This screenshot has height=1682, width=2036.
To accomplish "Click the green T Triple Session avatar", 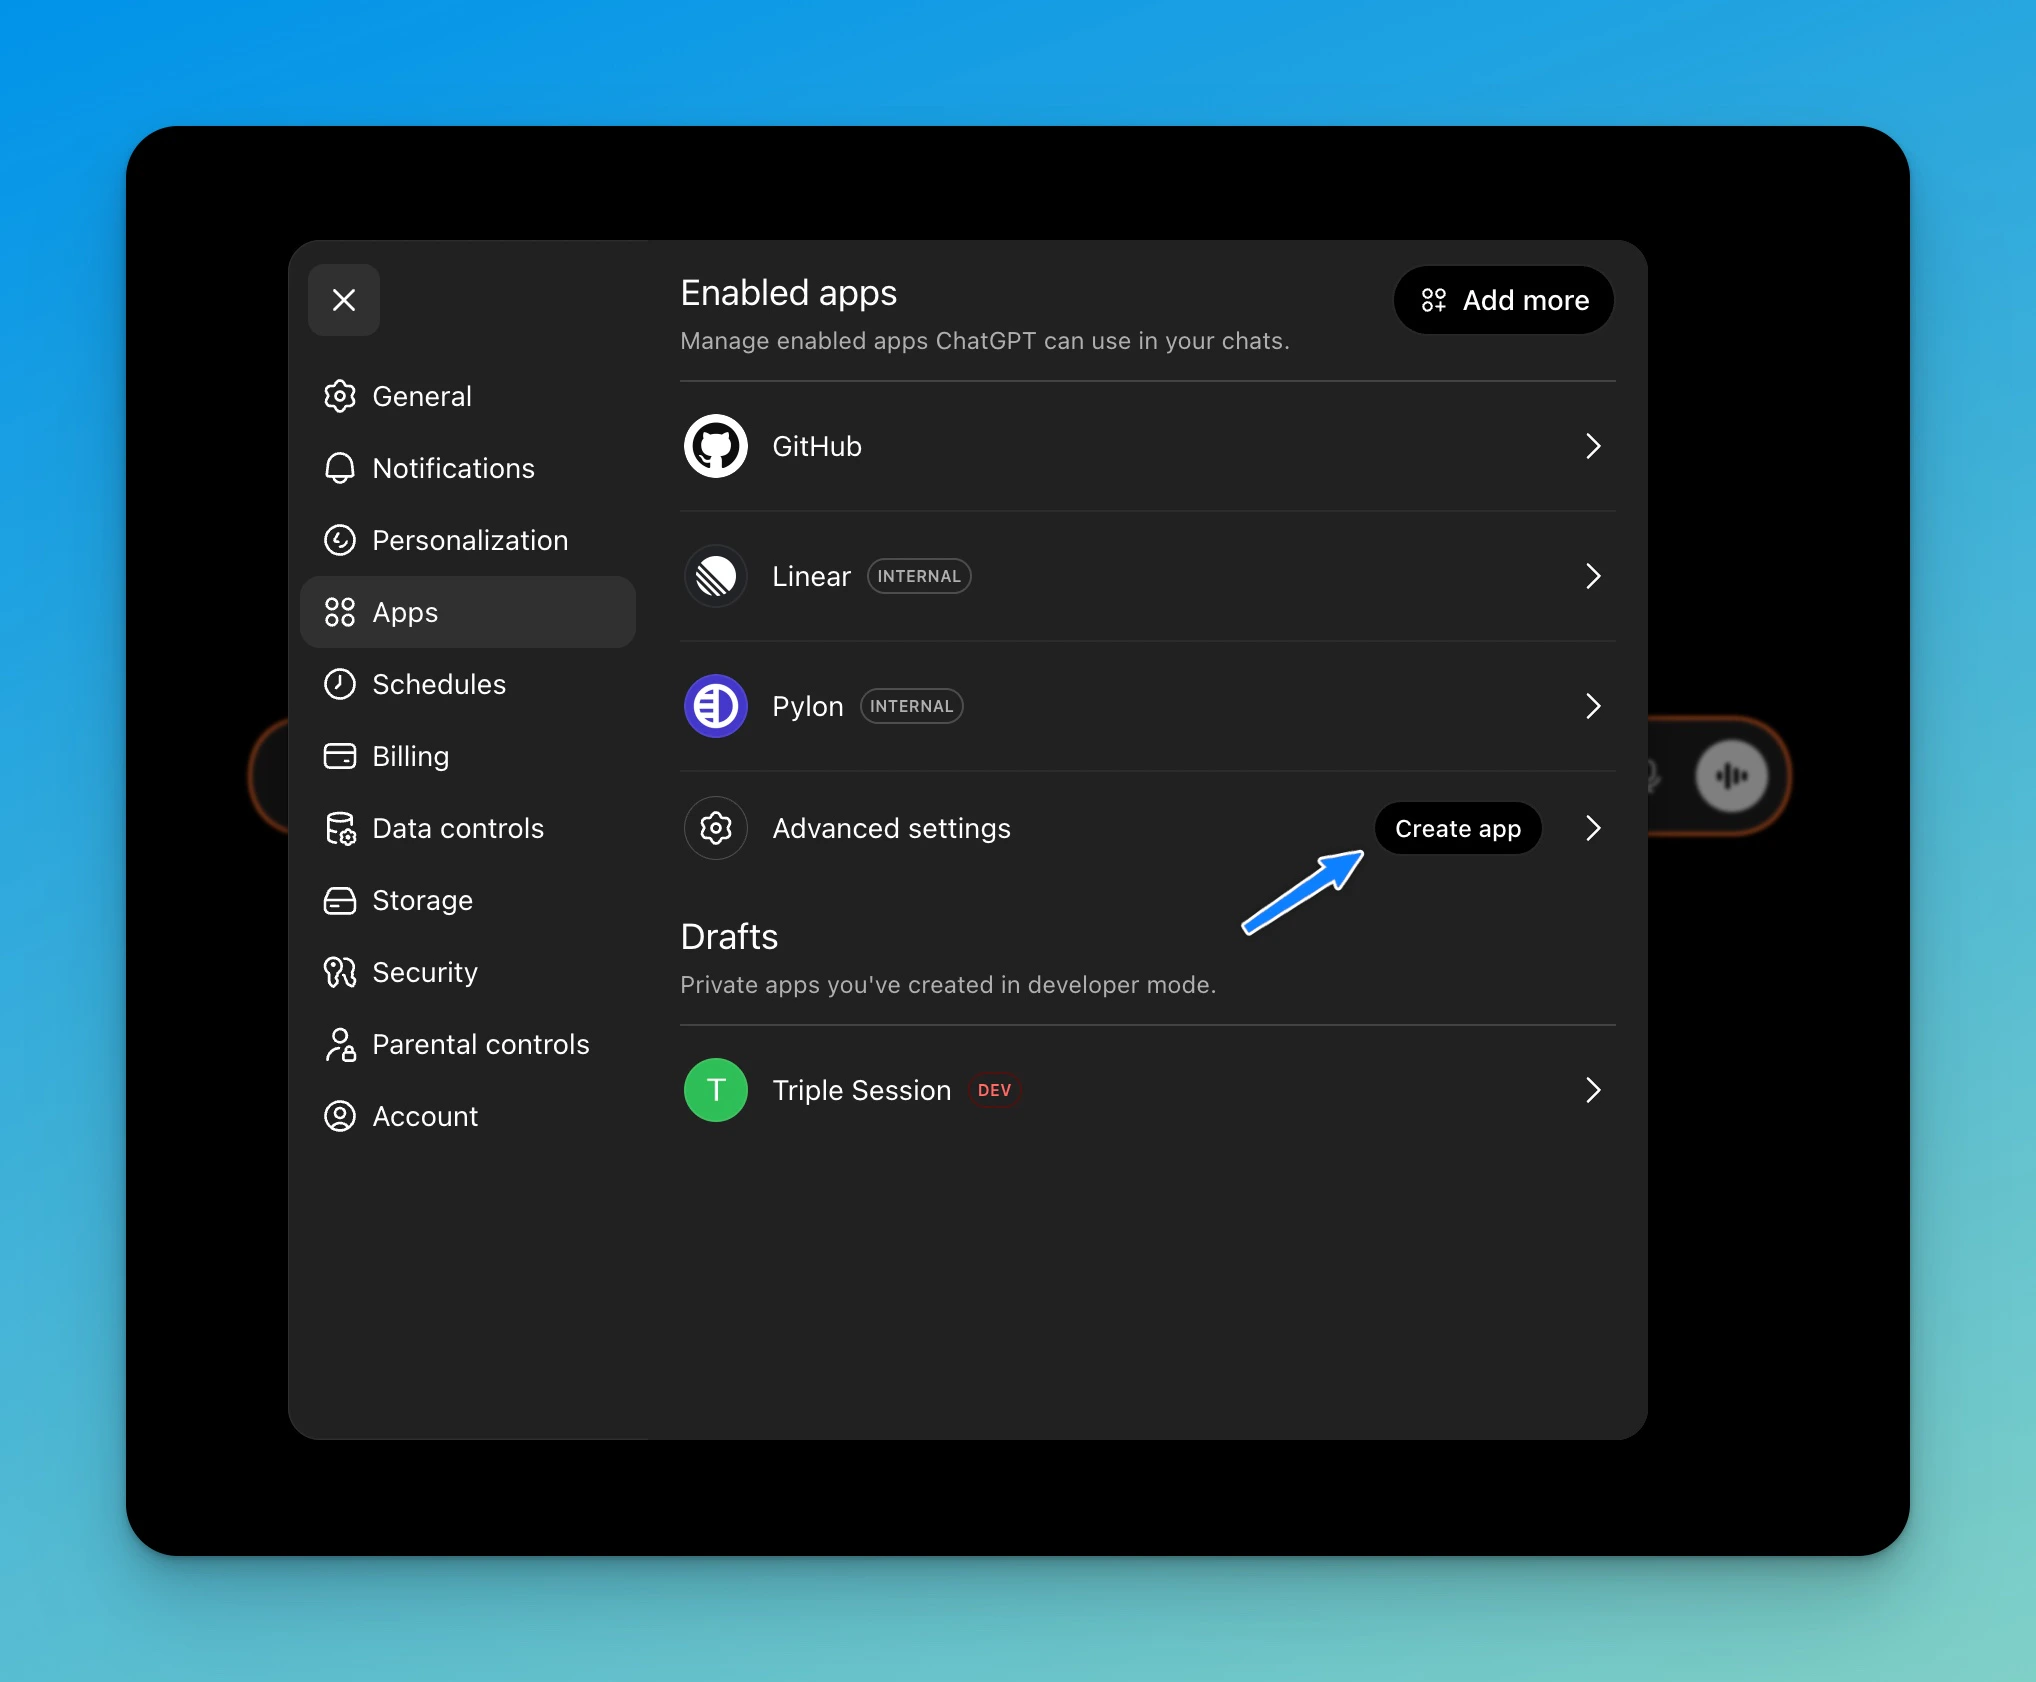I will (716, 1090).
